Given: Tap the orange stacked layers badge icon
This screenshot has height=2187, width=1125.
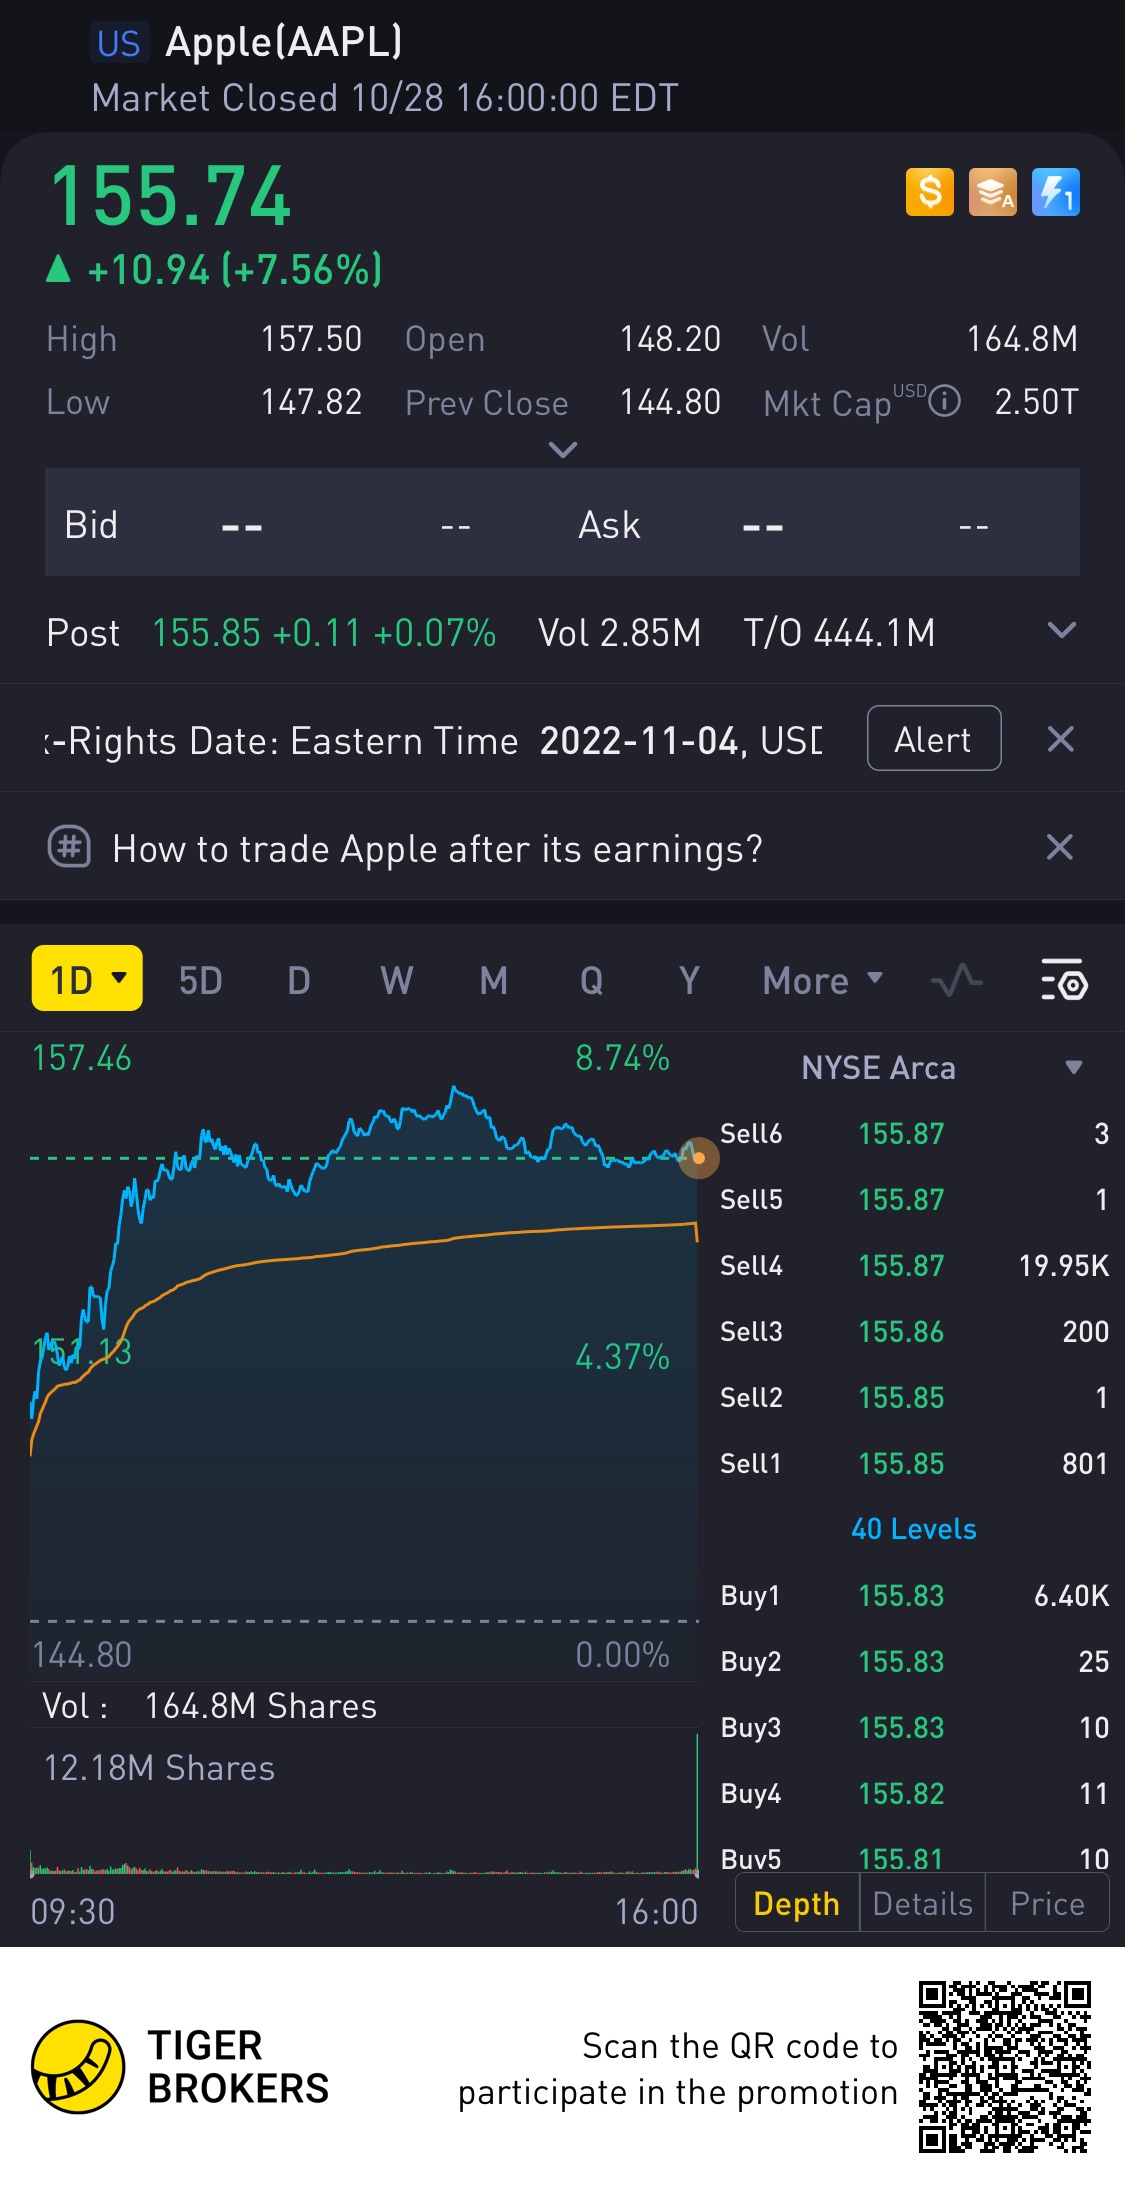Looking at the screenshot, I should [x=993, y=191].
